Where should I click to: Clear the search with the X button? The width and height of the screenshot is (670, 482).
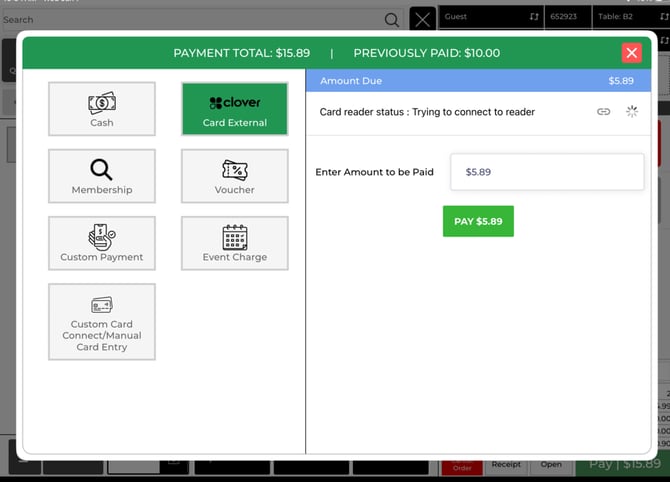point(423,19)
